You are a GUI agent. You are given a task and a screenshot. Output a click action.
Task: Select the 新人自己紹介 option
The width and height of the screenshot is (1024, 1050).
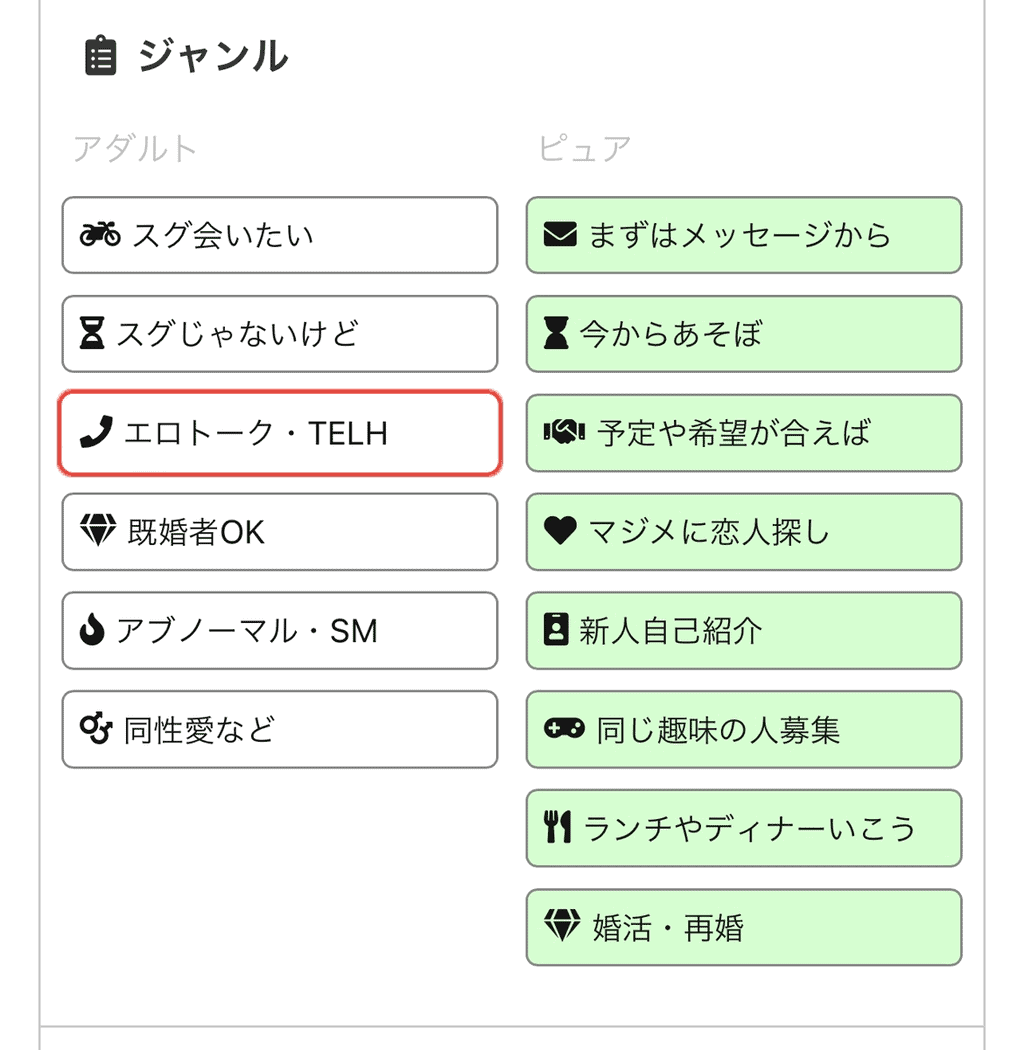pyautogui.click(x=744, y=630)
